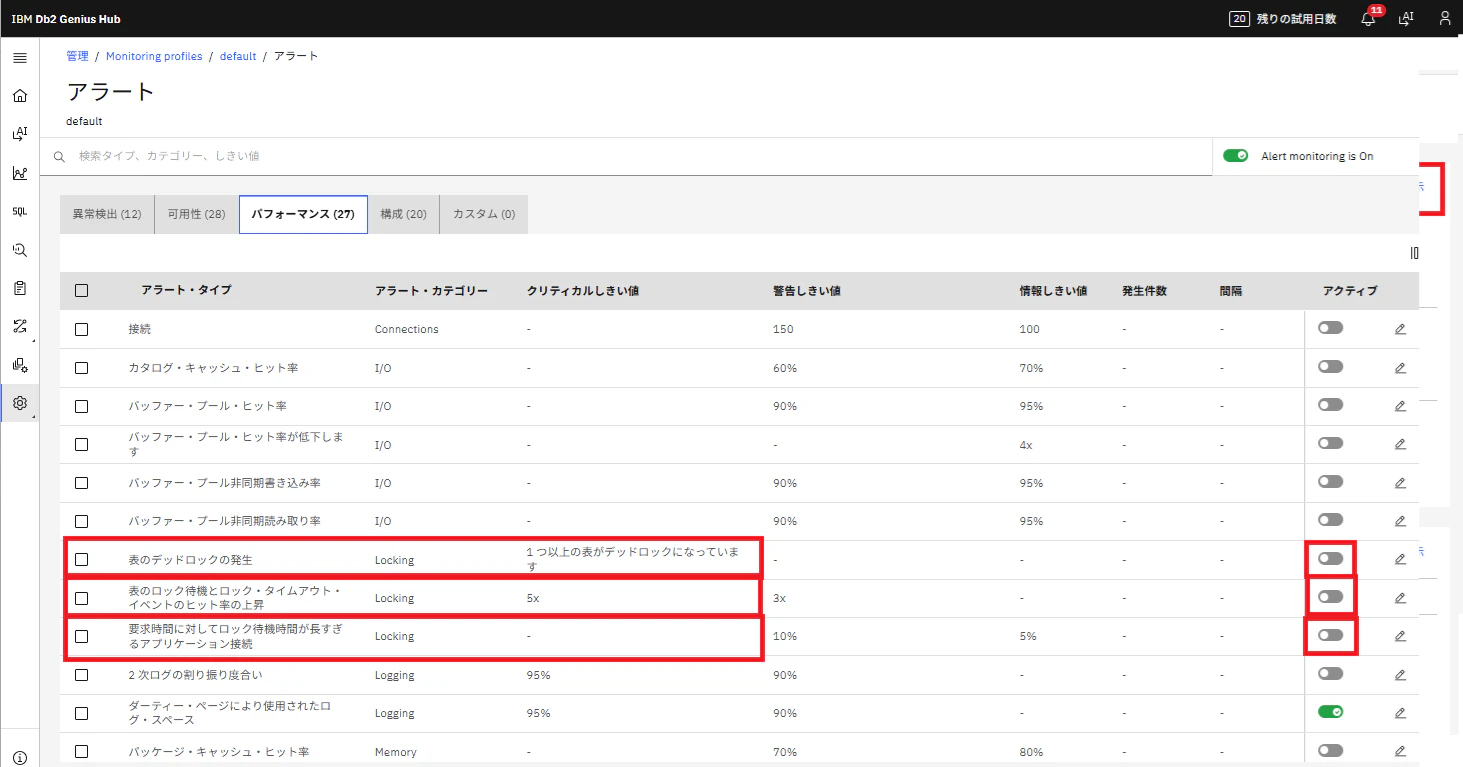Open the Monitoring profiles breadcrumb link
The height and width of the screenshot is (767, 1463).
[154, 56]
